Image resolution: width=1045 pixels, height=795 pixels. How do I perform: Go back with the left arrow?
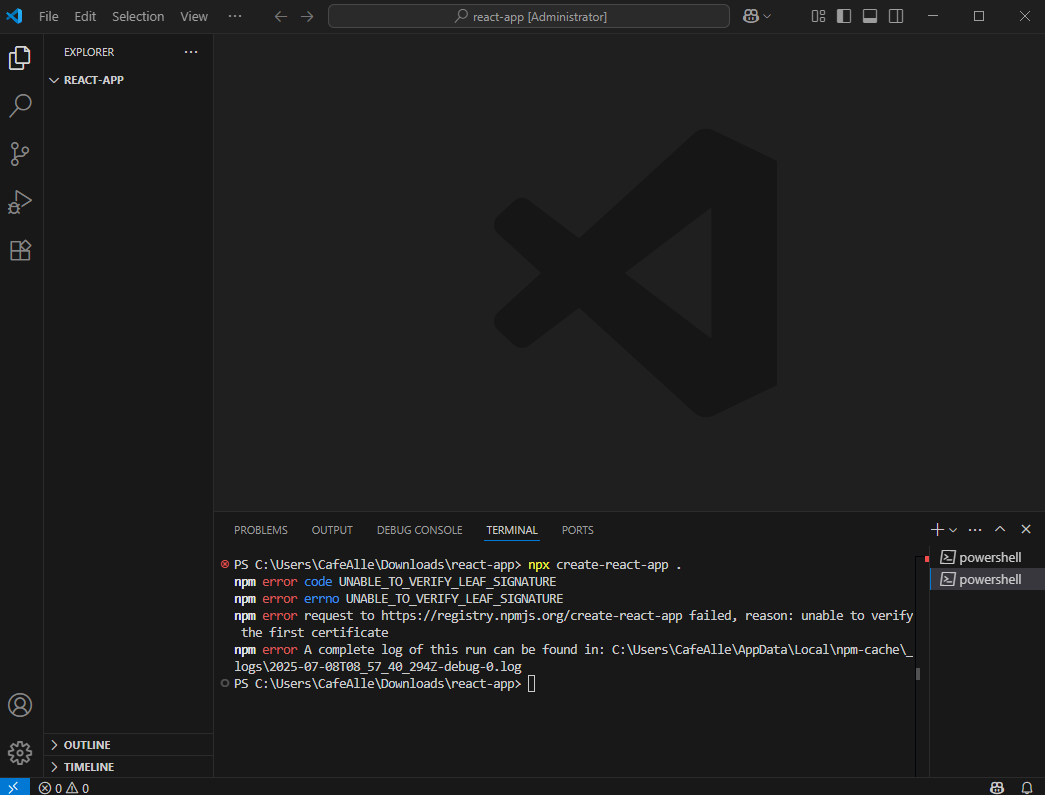coord(281,17)
